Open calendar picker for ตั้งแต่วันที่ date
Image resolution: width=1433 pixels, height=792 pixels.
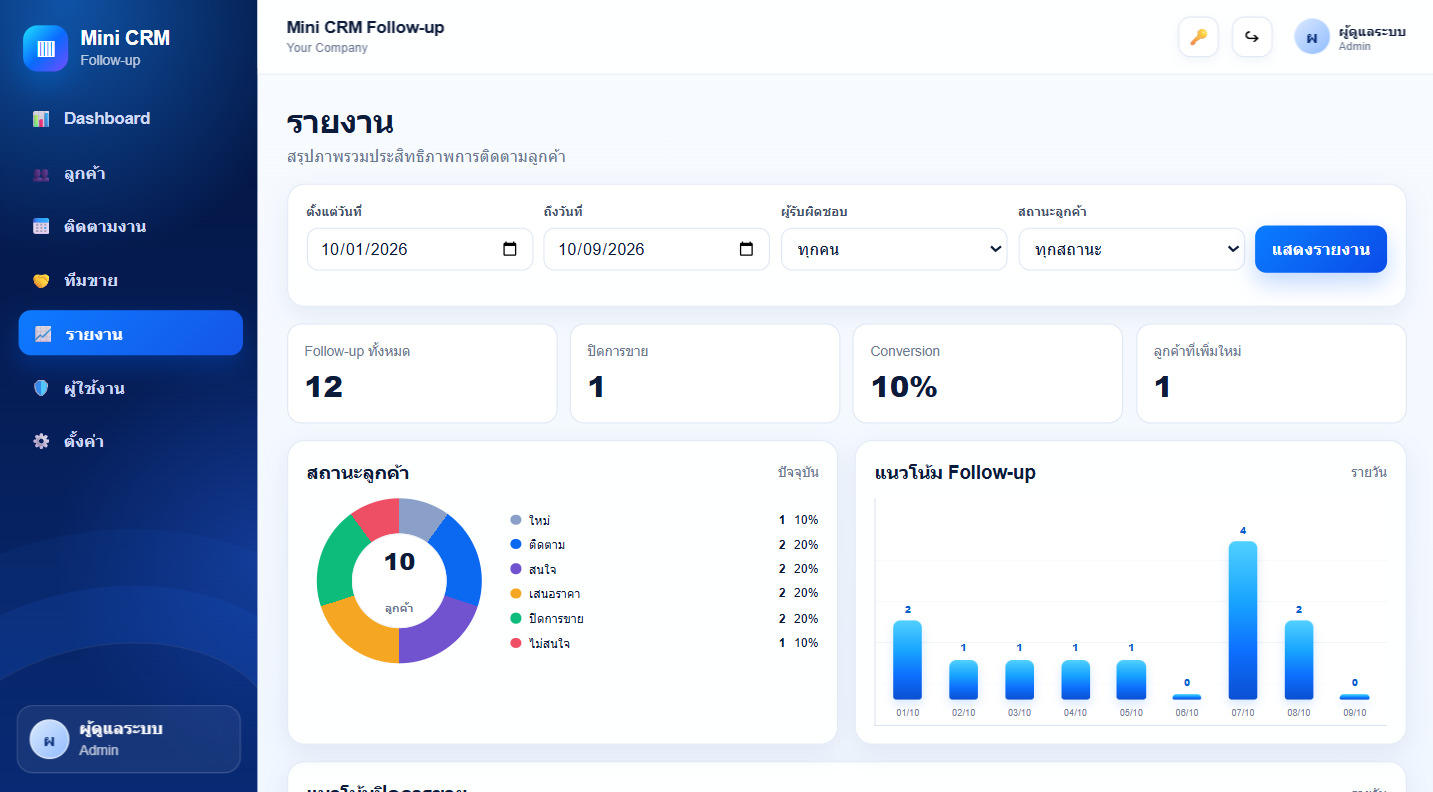pyautogui.click(x=510, y=249)
